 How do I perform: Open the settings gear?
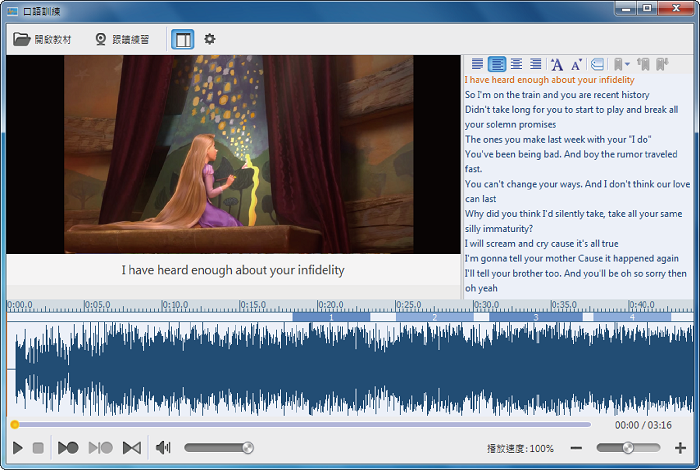coord(210,39)
